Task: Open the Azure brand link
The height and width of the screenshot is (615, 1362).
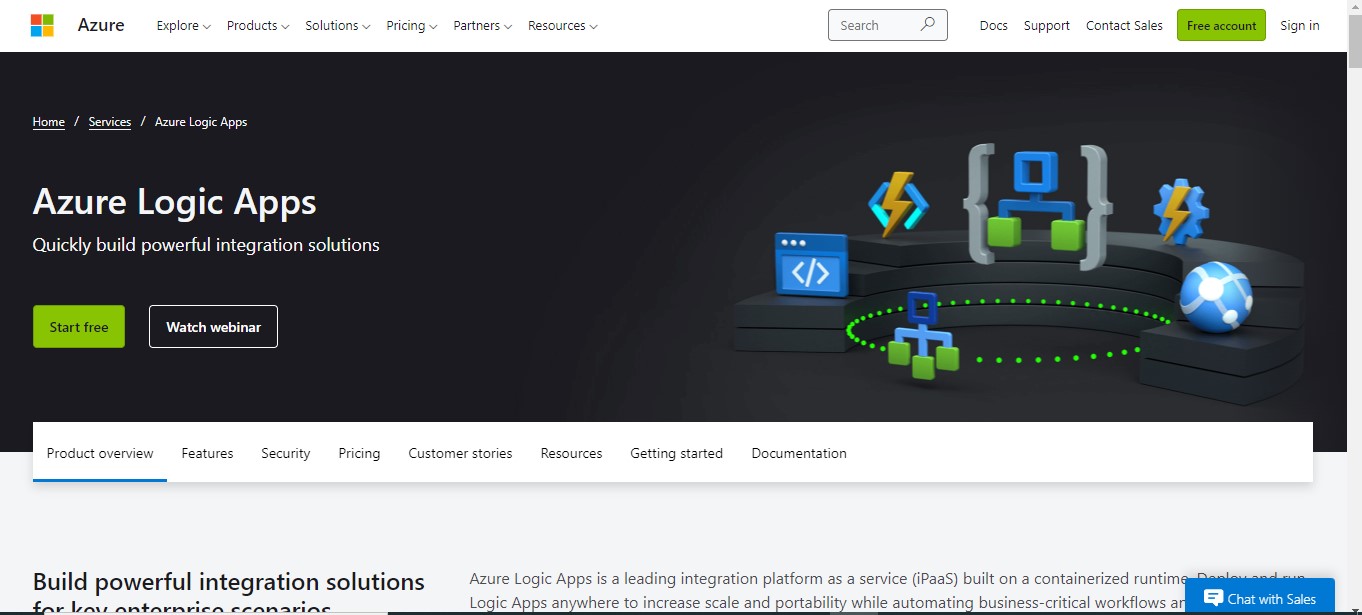Action: coord(101,25)
